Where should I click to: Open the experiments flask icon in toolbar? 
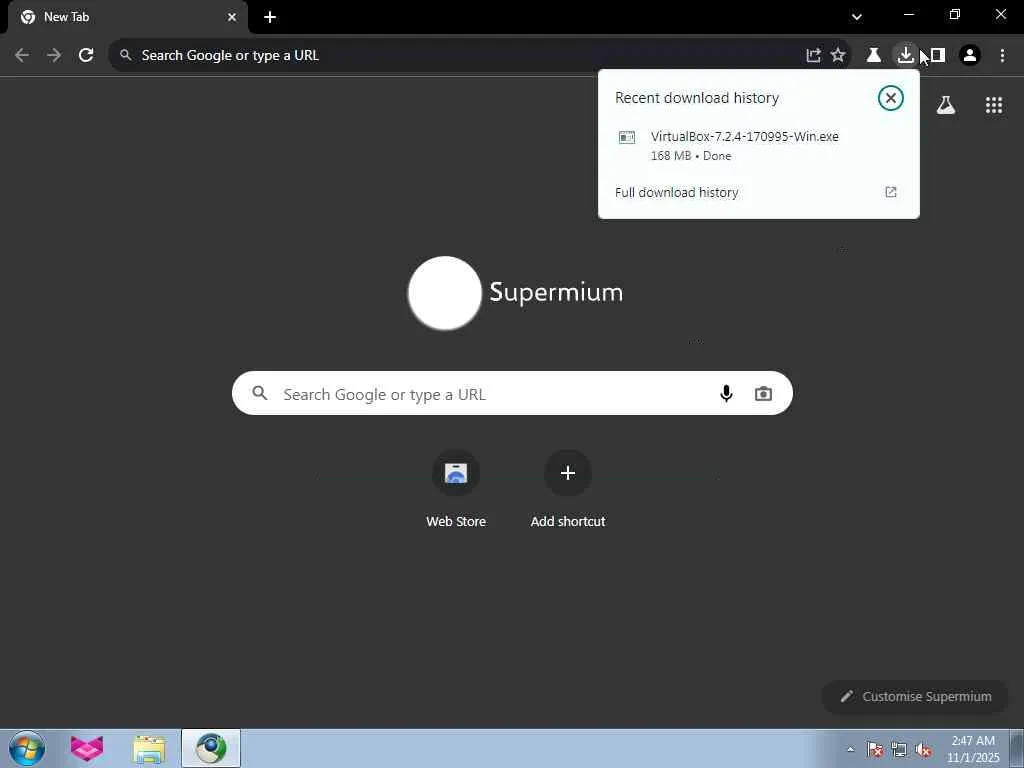click(873, 56)
